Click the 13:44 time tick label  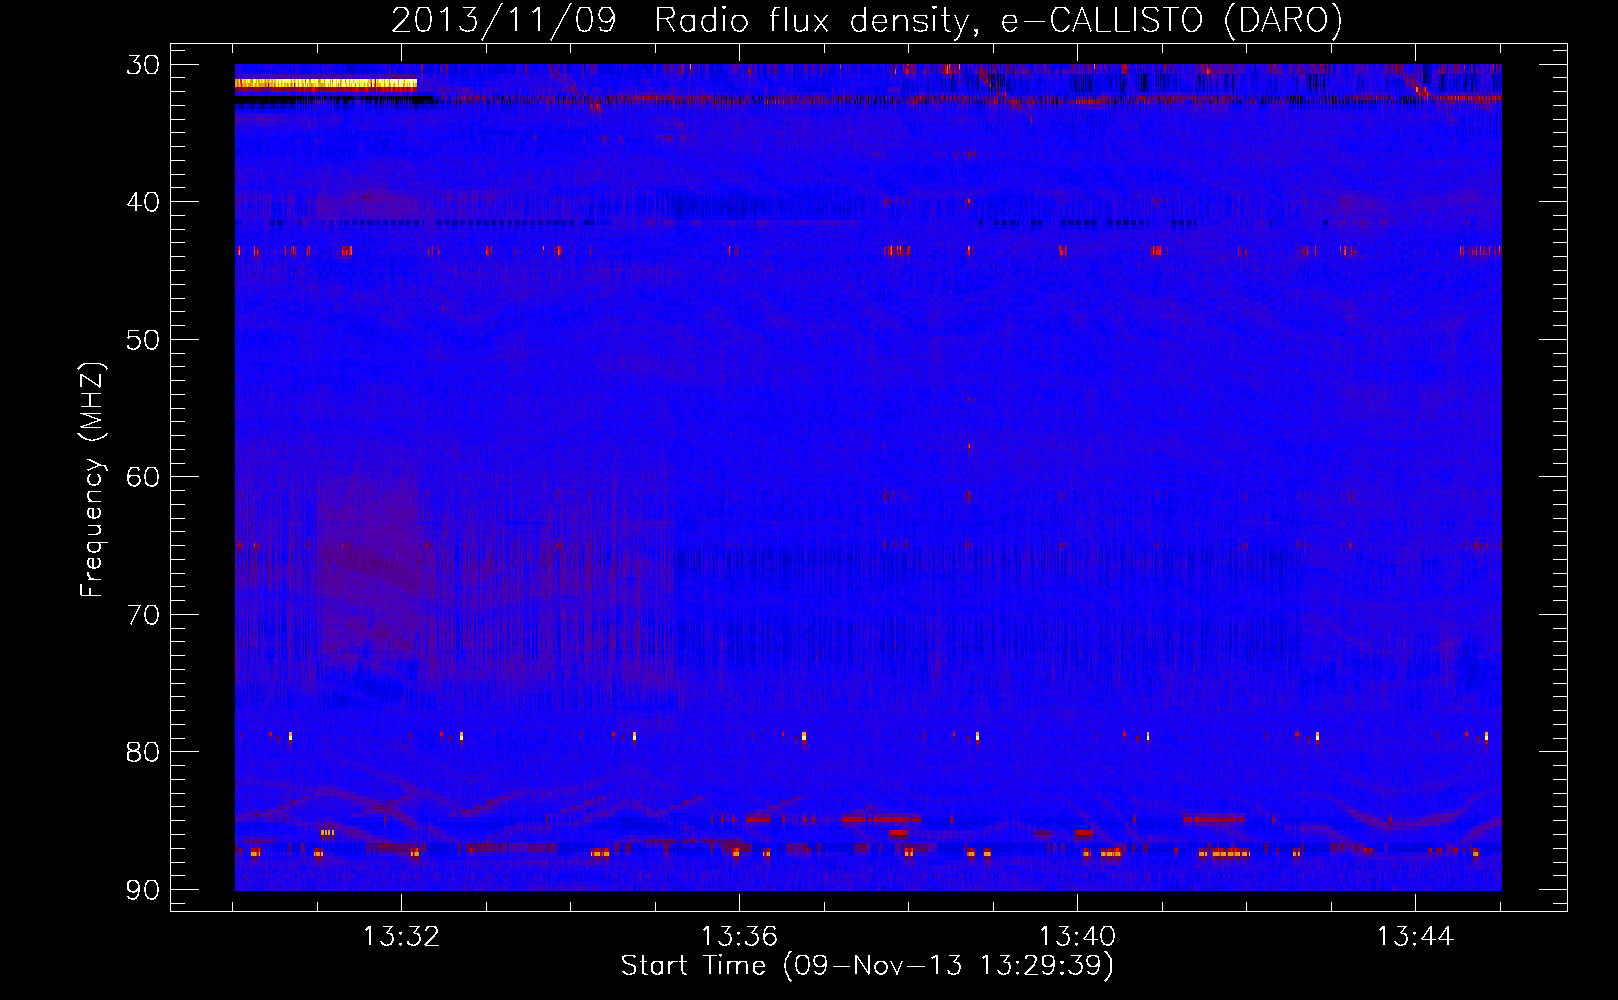click(1415, 937)
